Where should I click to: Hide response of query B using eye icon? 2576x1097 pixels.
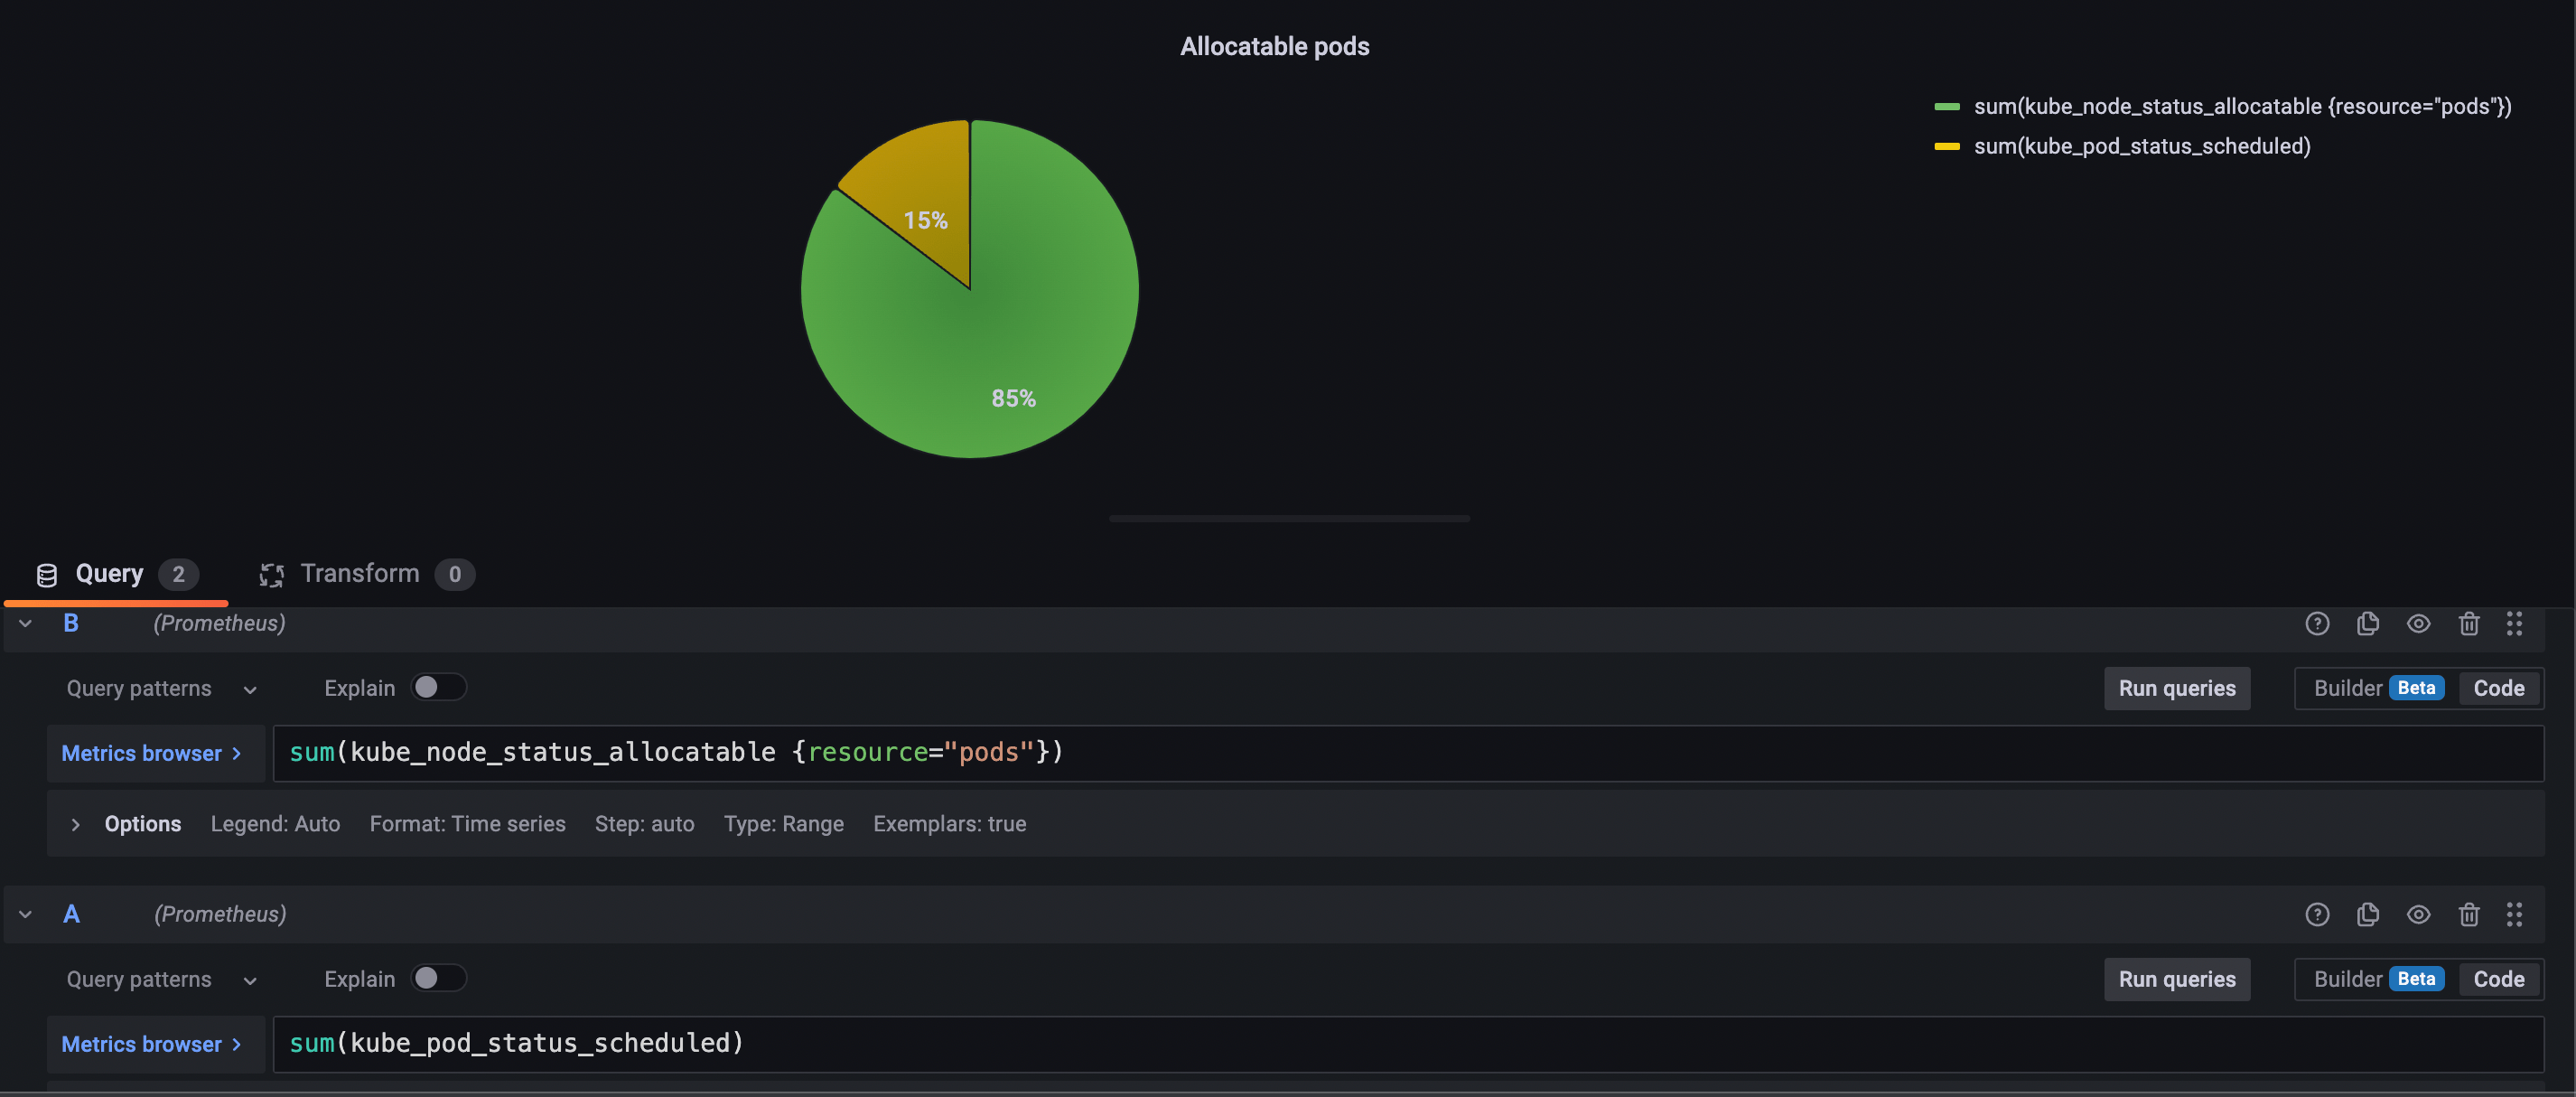pos(2418,623)
